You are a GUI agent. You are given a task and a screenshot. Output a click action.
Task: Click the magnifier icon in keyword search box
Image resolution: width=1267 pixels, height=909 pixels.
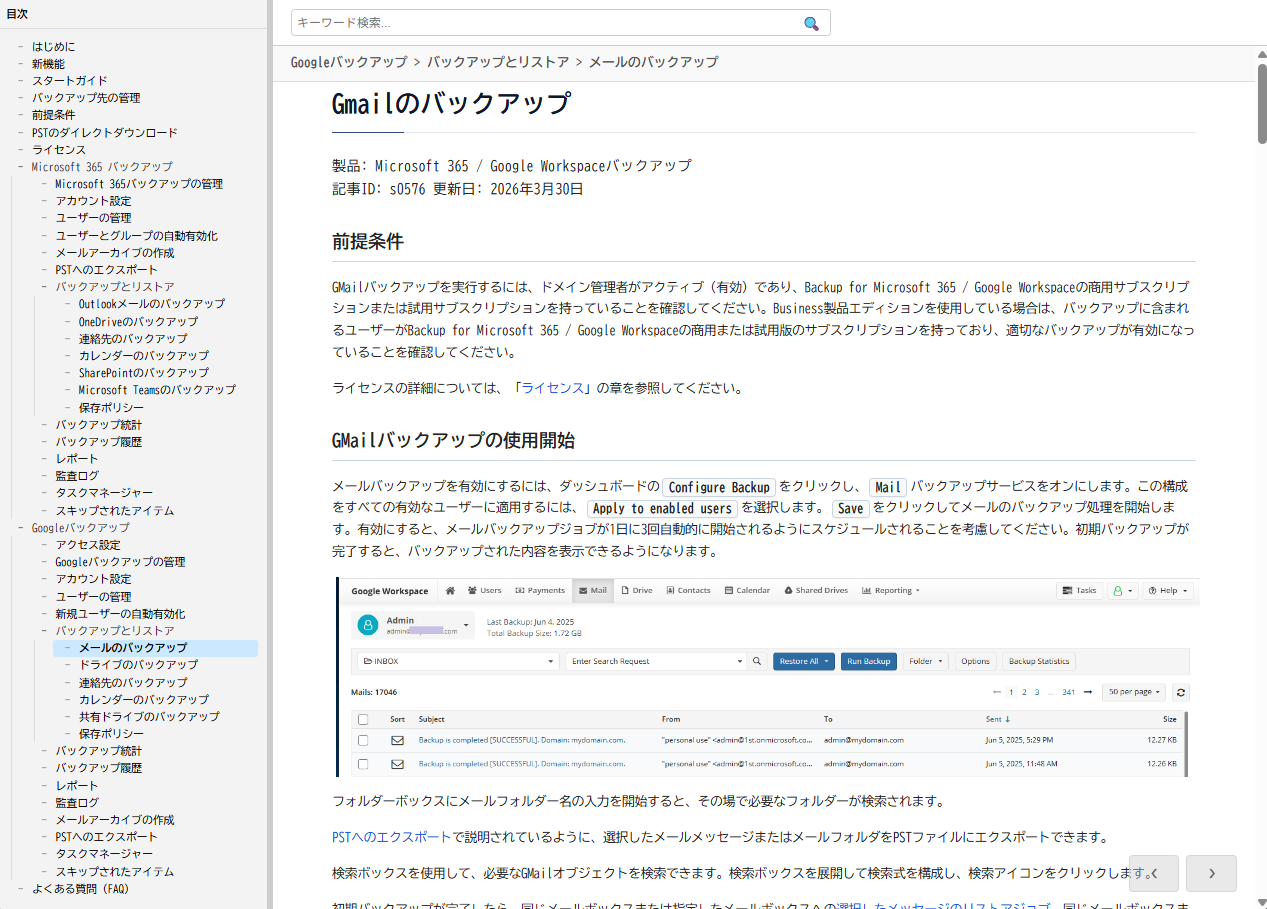pos(811,23)
